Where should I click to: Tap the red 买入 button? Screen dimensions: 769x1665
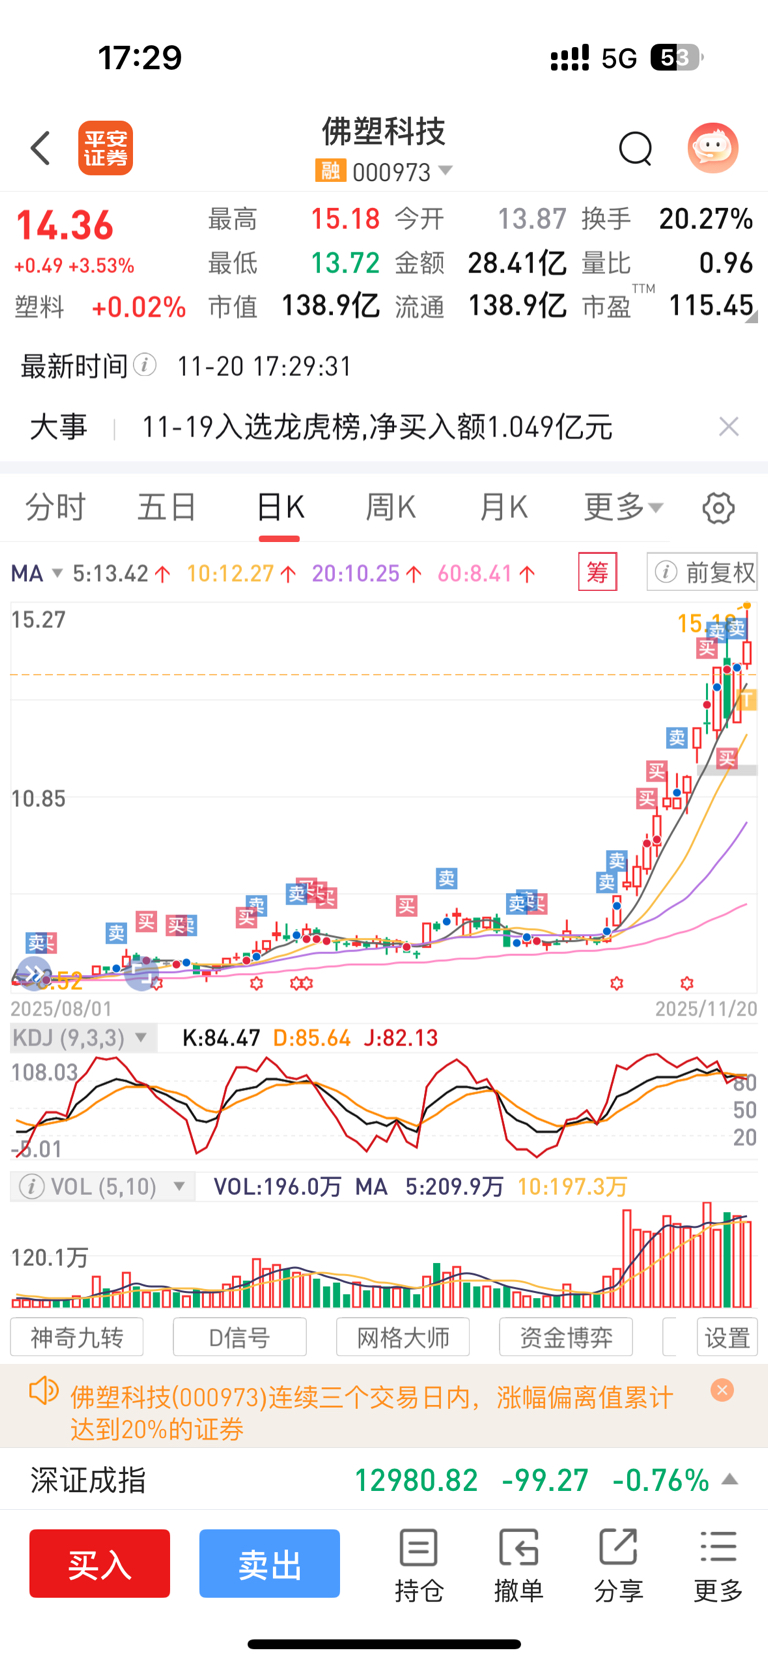click(x=99, y=1564)
